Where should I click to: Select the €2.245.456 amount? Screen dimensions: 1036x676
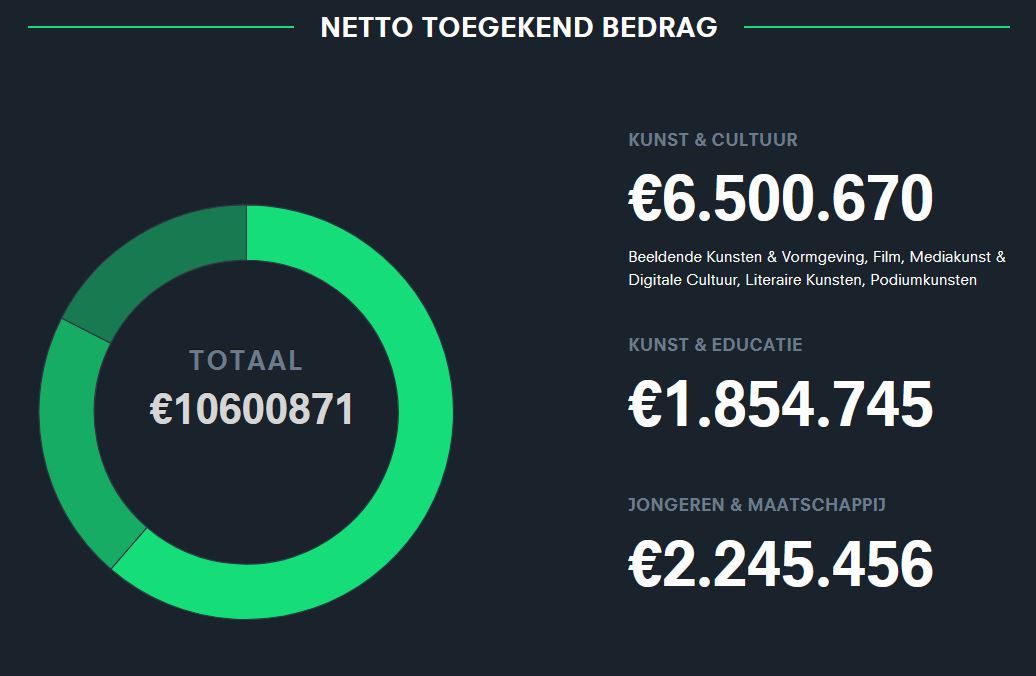(x=780, y=564)
